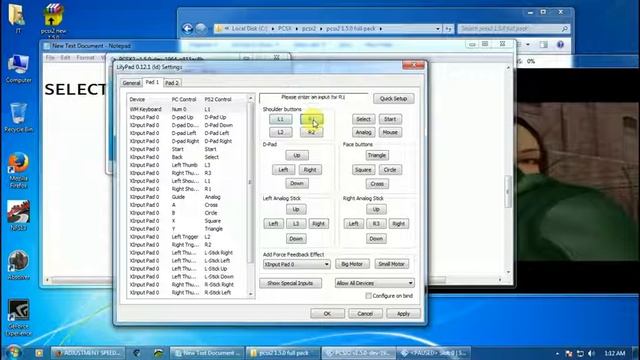
Task: Confirm with the OK button
Action: pos(327,313)
